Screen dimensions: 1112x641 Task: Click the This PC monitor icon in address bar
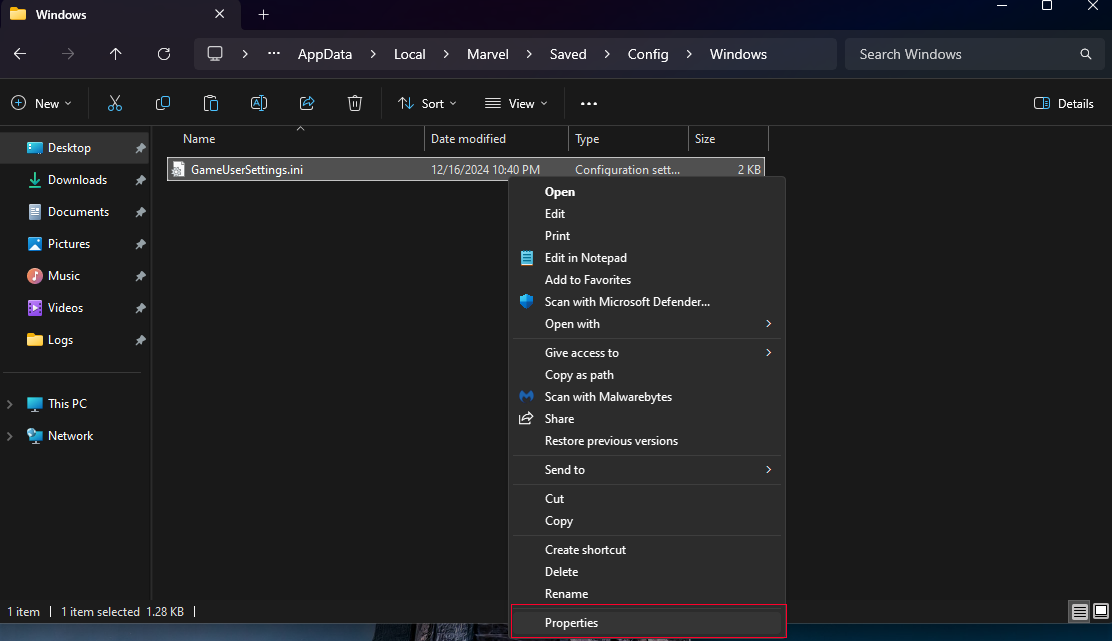point(215,54)
